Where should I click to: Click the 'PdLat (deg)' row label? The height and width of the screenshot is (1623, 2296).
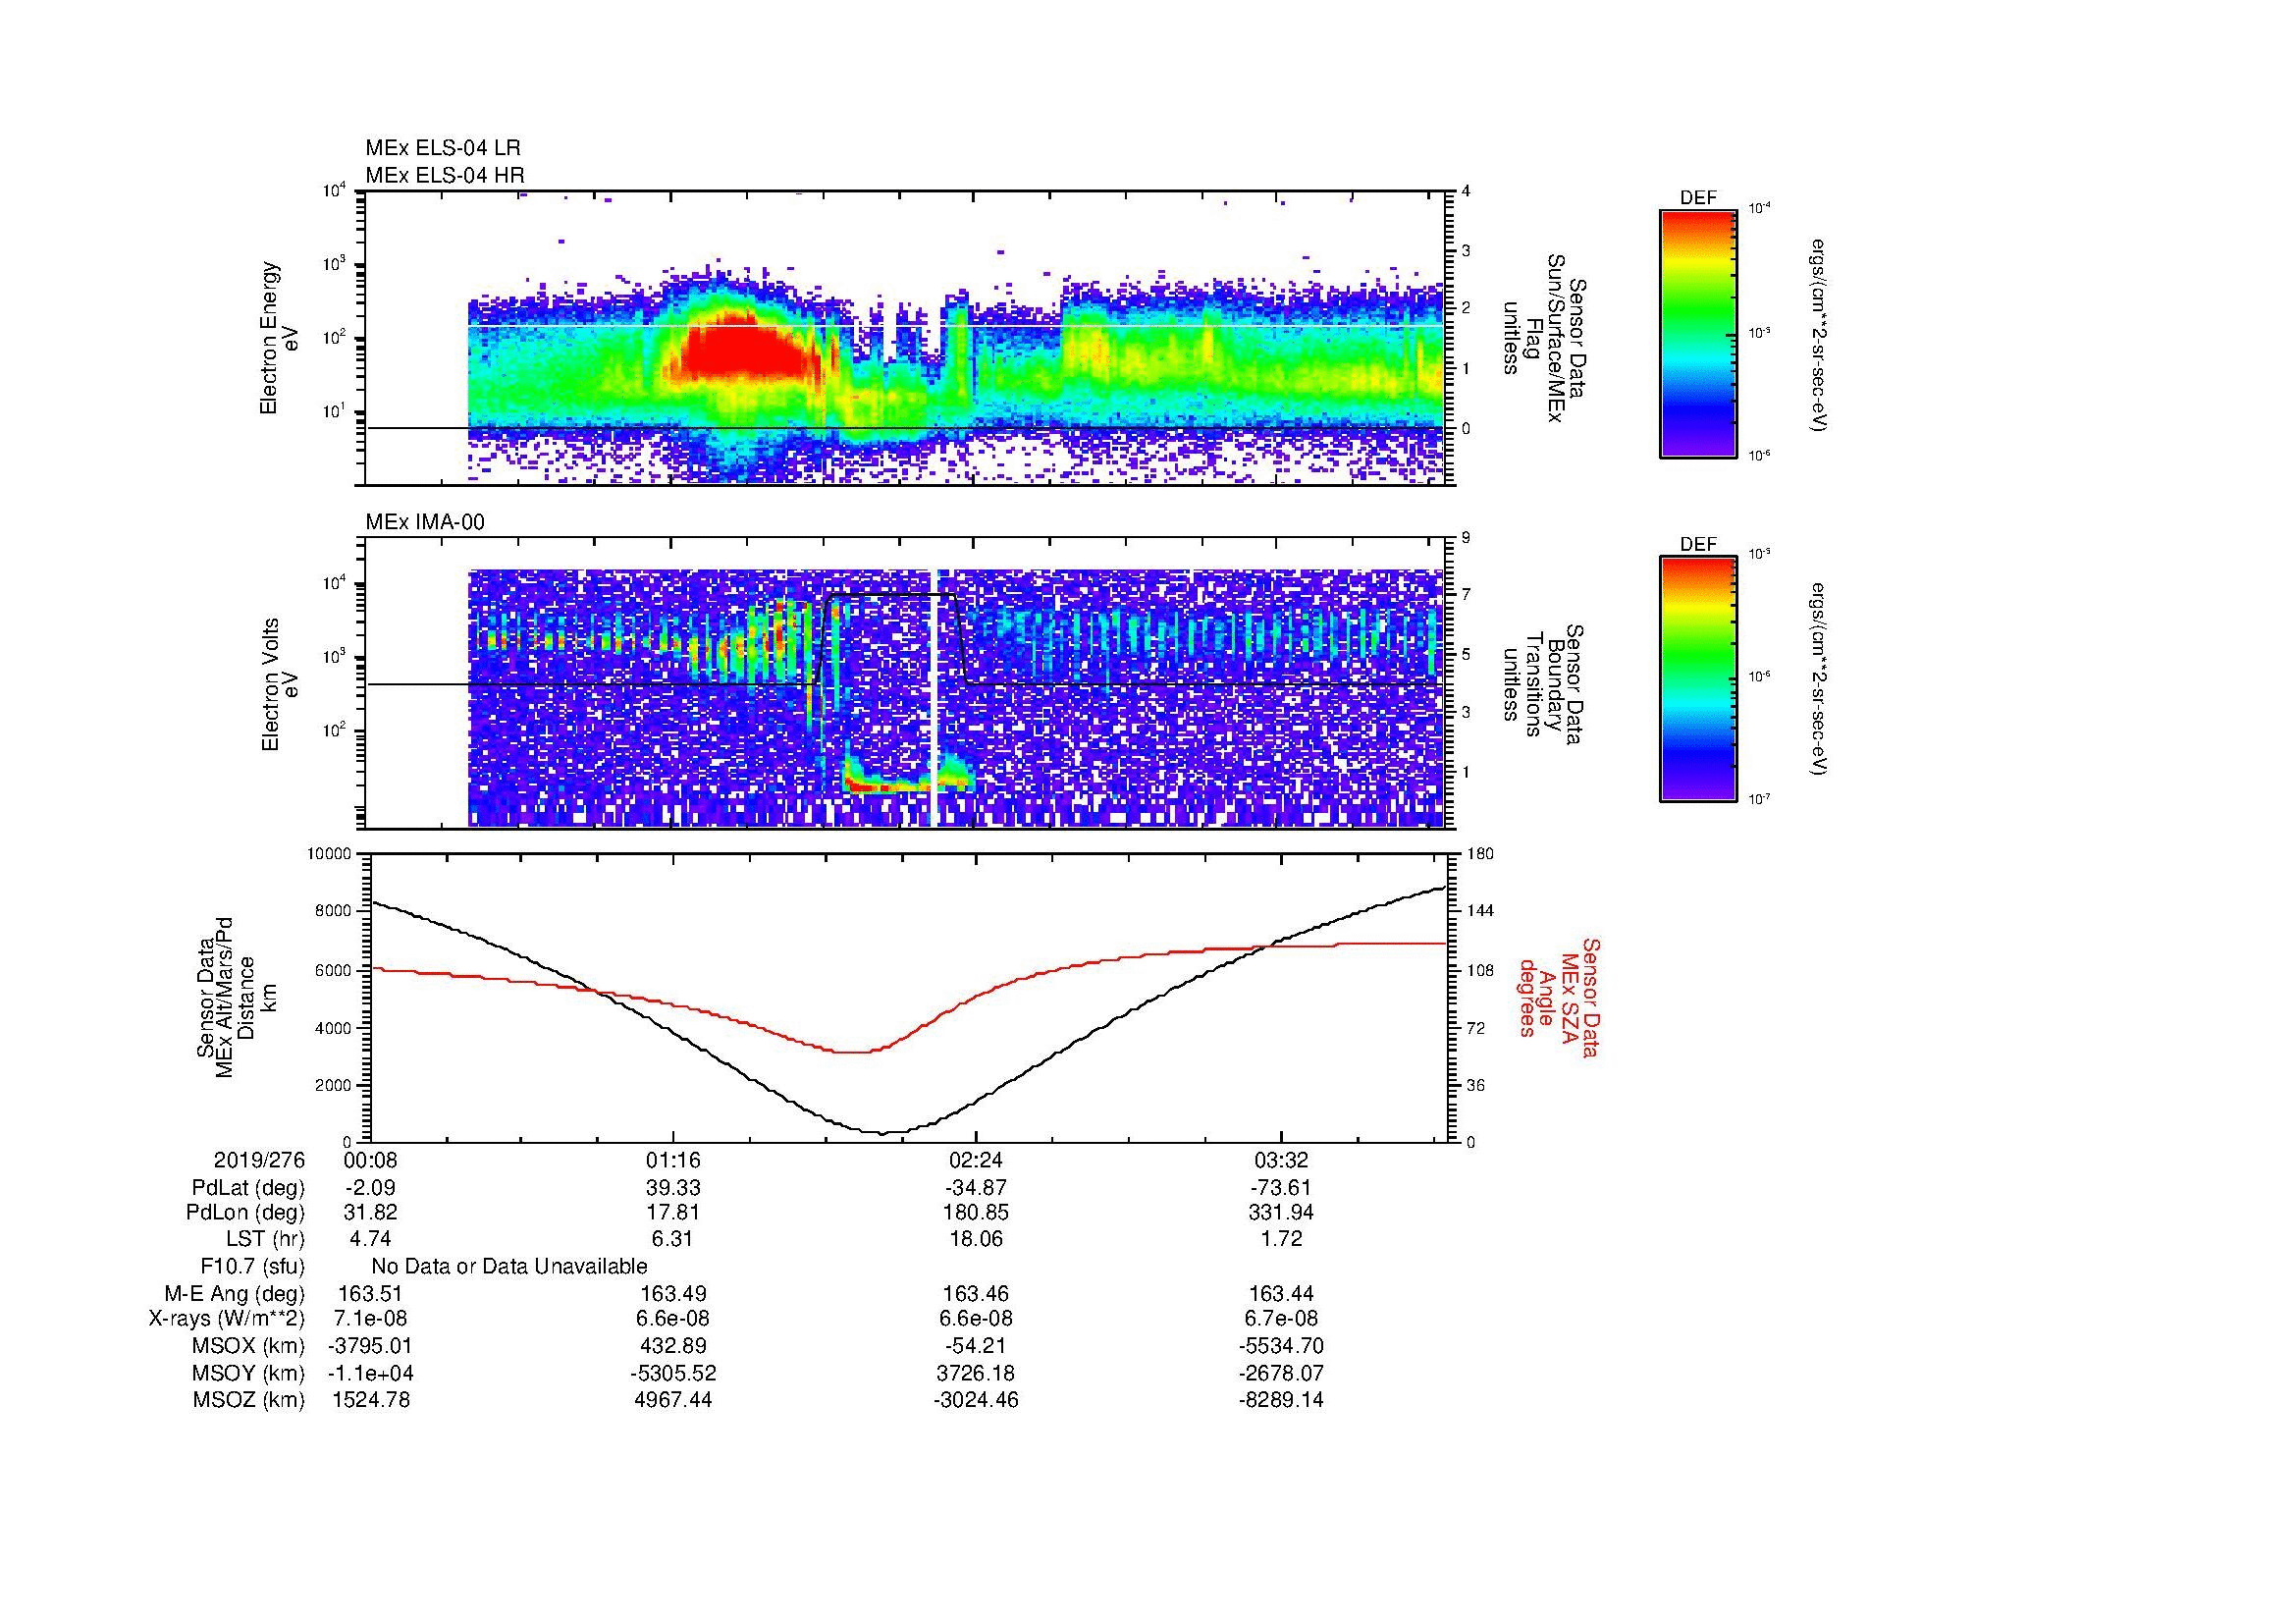coord(248,1188)
